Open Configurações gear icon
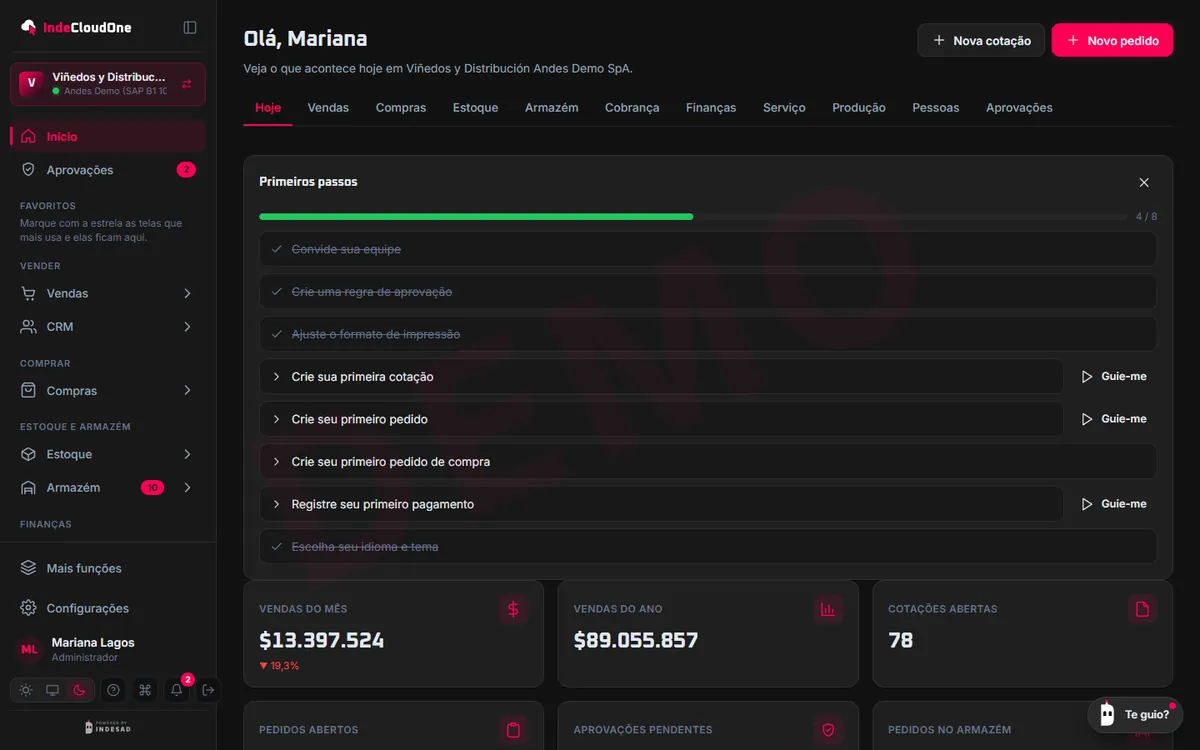Screen dimensions: 1200x750 click(28, 608)
